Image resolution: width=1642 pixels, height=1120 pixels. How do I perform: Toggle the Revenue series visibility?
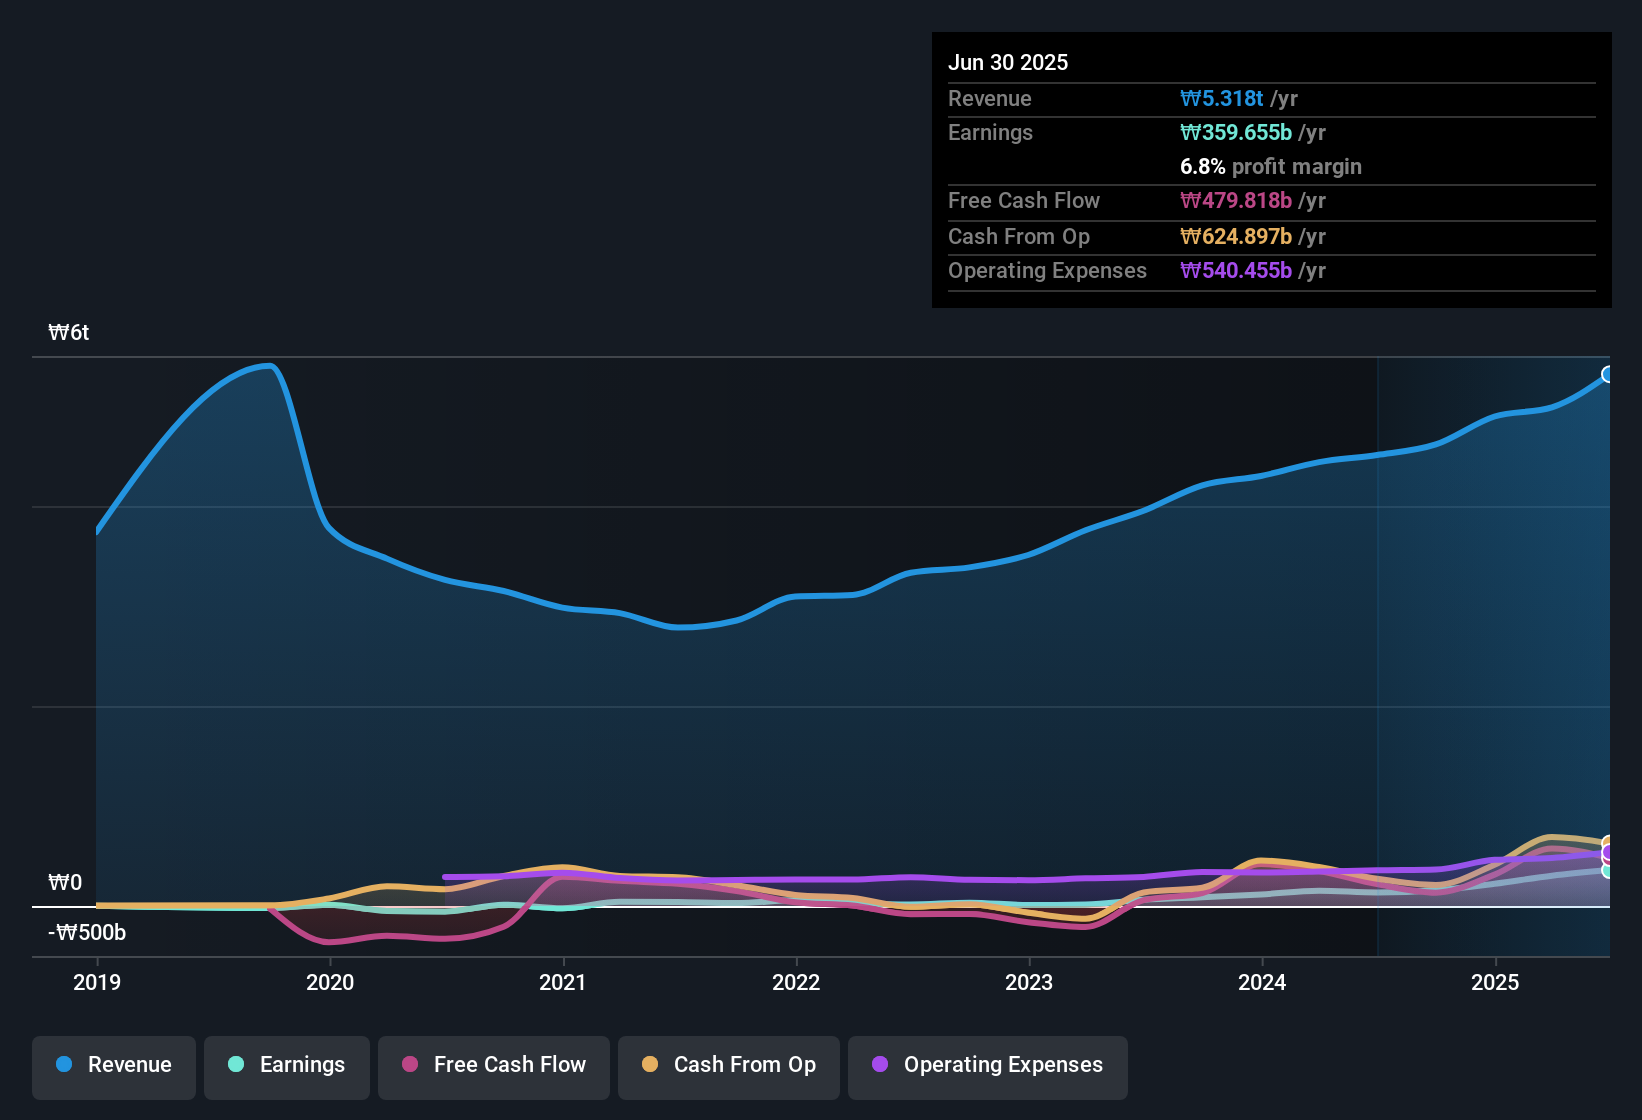(x=113, y=1065)
